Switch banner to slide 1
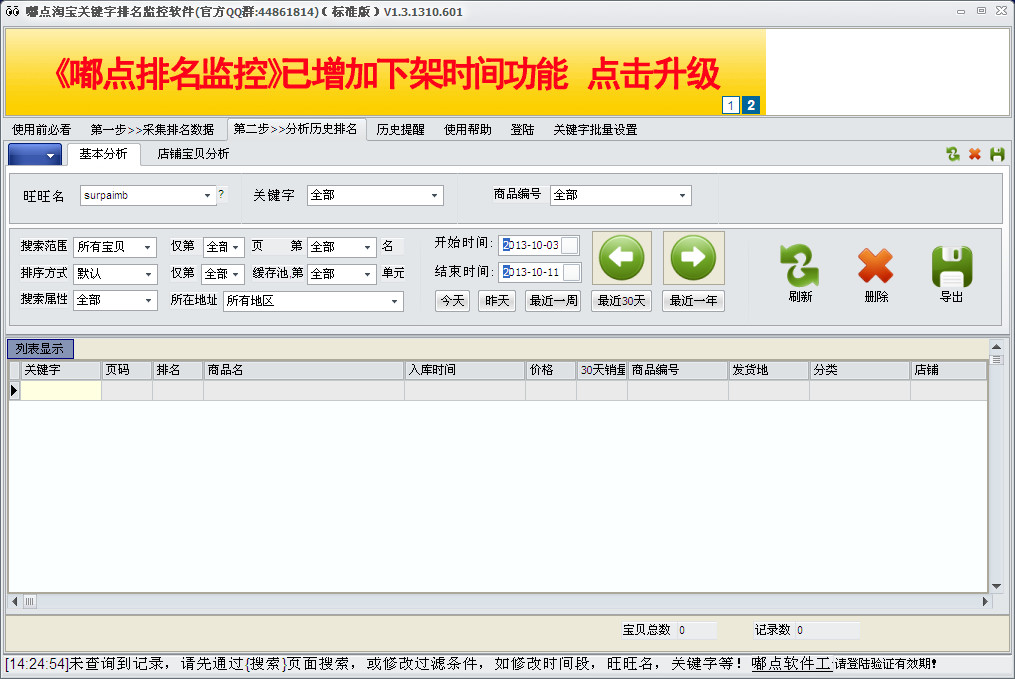This screenshot has height=679, width=1015. pos(730,106)
